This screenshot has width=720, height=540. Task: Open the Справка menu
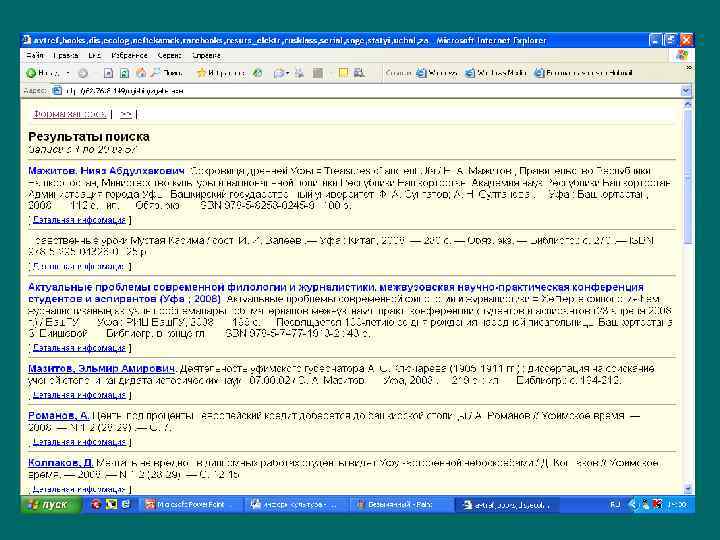pyautogui.click(x=206, y=56)
